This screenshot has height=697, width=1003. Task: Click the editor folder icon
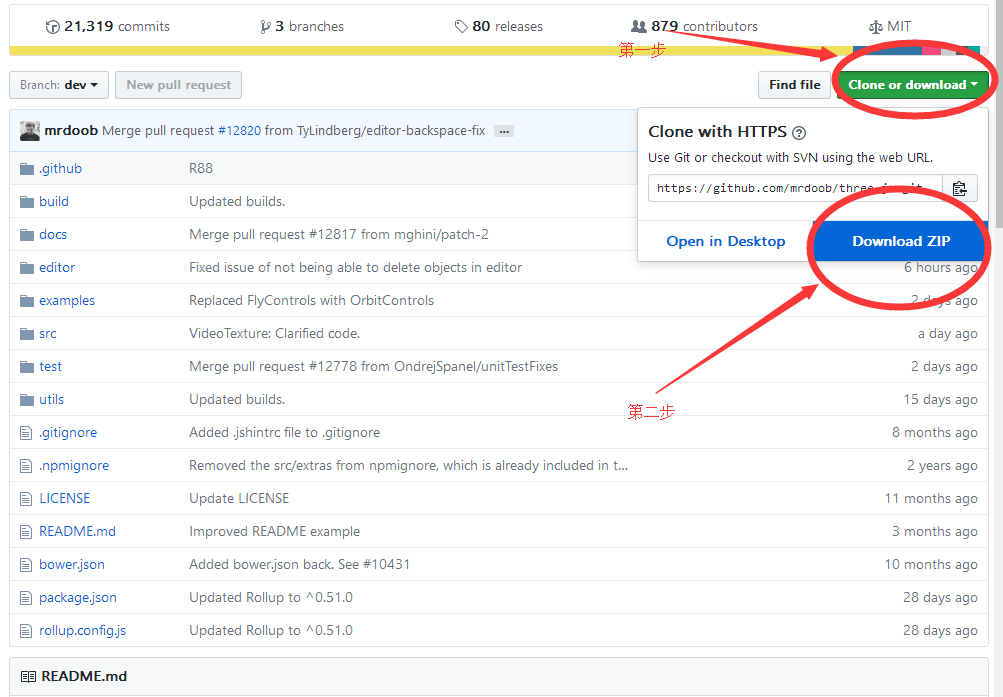[27, 268]
